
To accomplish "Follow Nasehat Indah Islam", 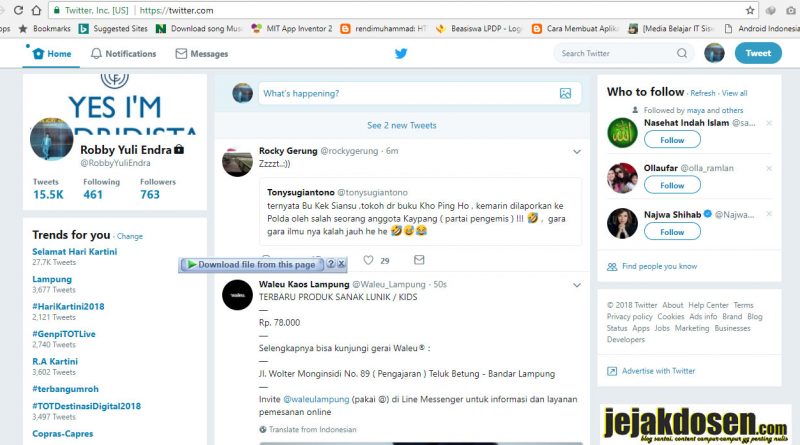I will click(672, 140).
